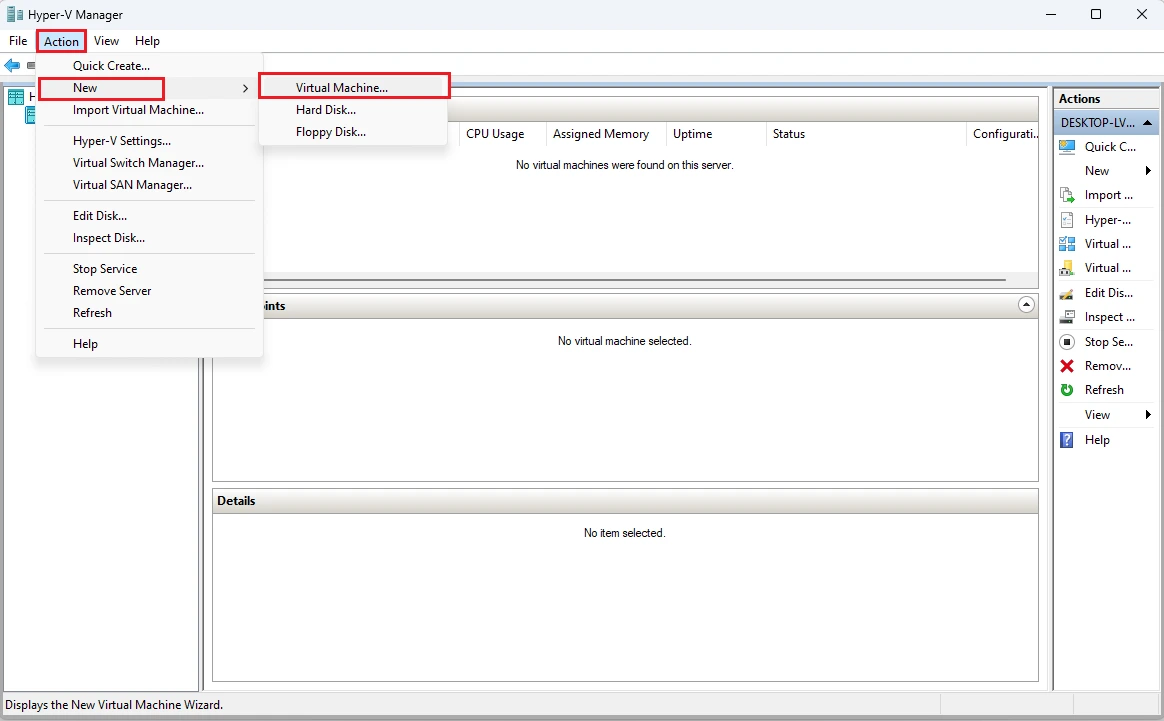Click the Edit Disk icon in Actions pane
This screenshot has width=1164, height=721.
(x=1067, y=293)
